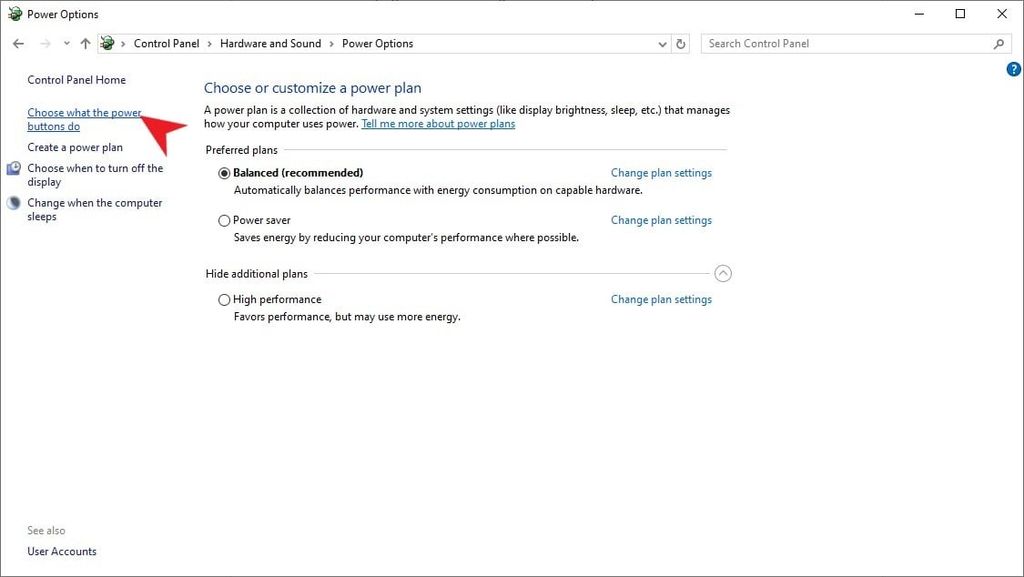1024x577 pixels.
Task: Go to Control Panel breadcrumb
Action: (166, 44)
